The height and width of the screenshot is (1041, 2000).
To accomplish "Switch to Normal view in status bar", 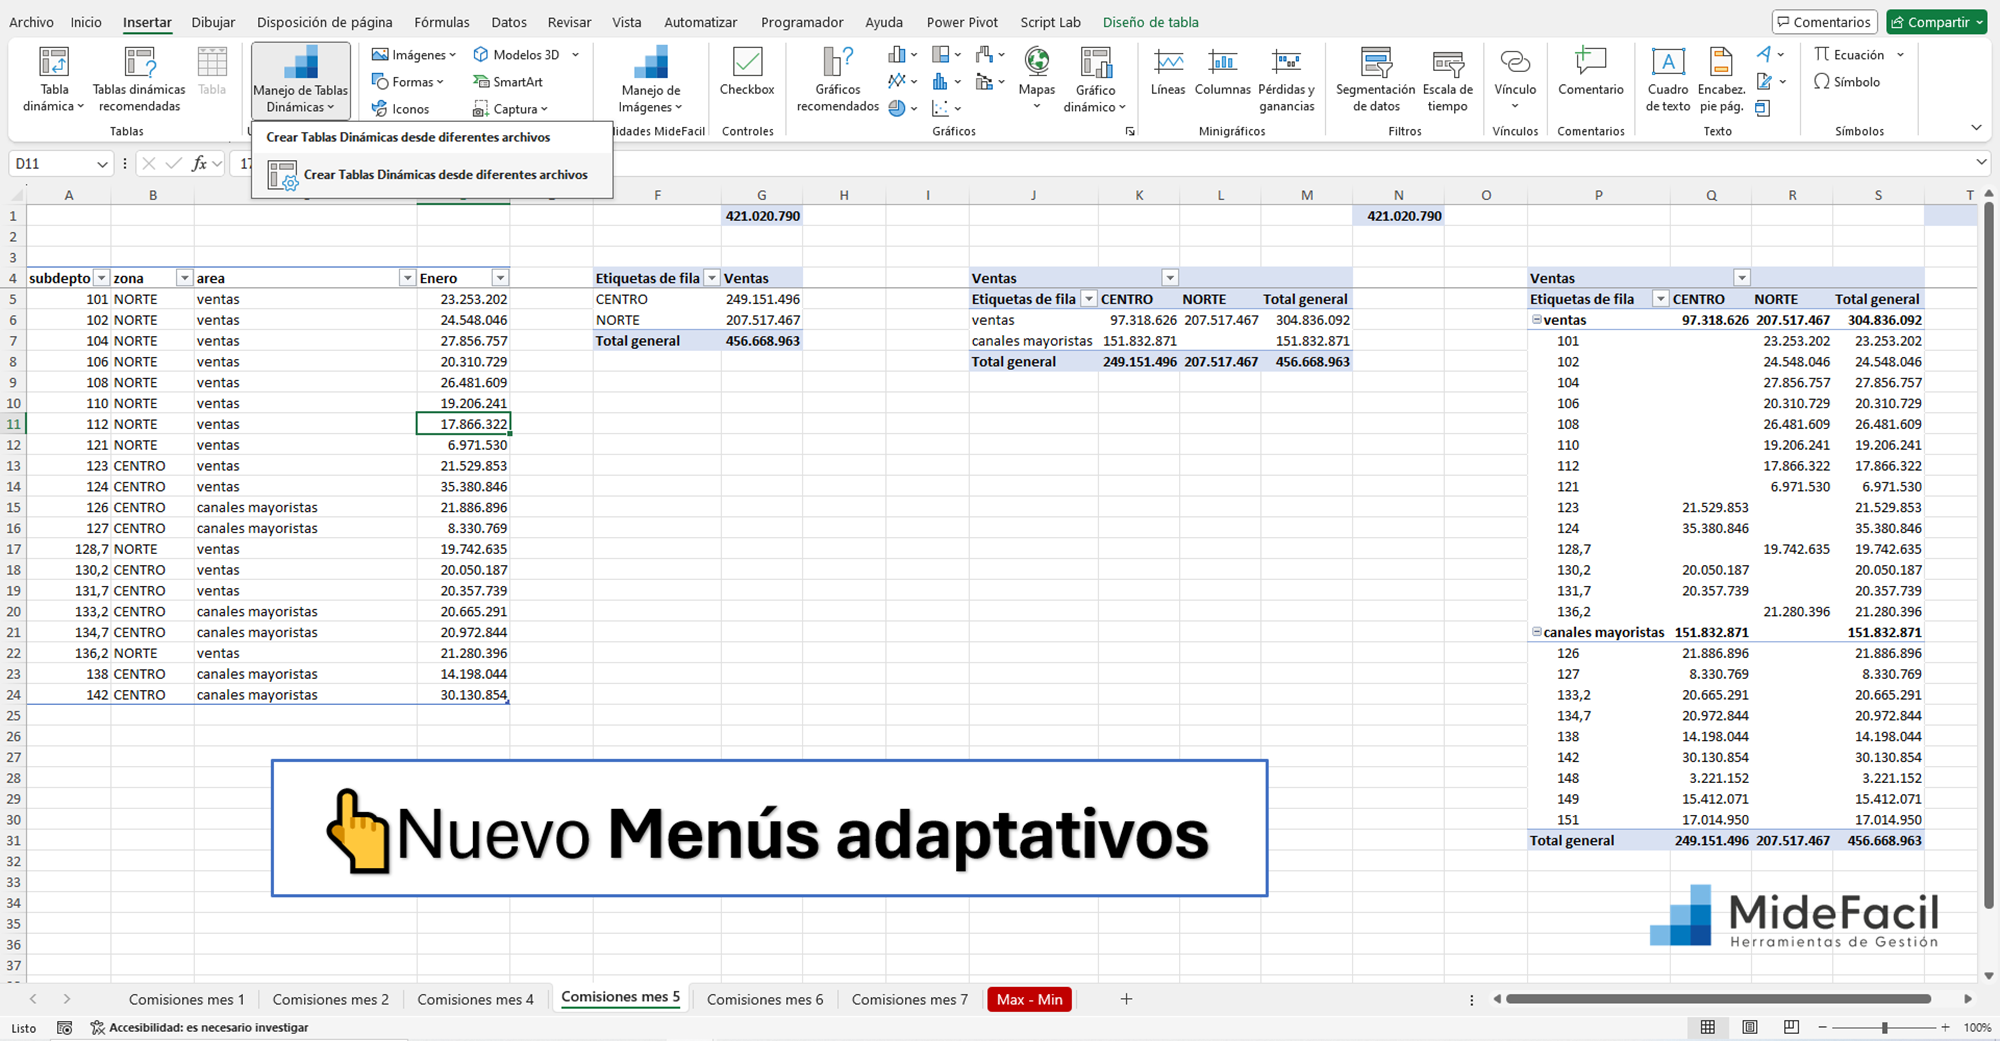I will (x=1708, y=1028).
